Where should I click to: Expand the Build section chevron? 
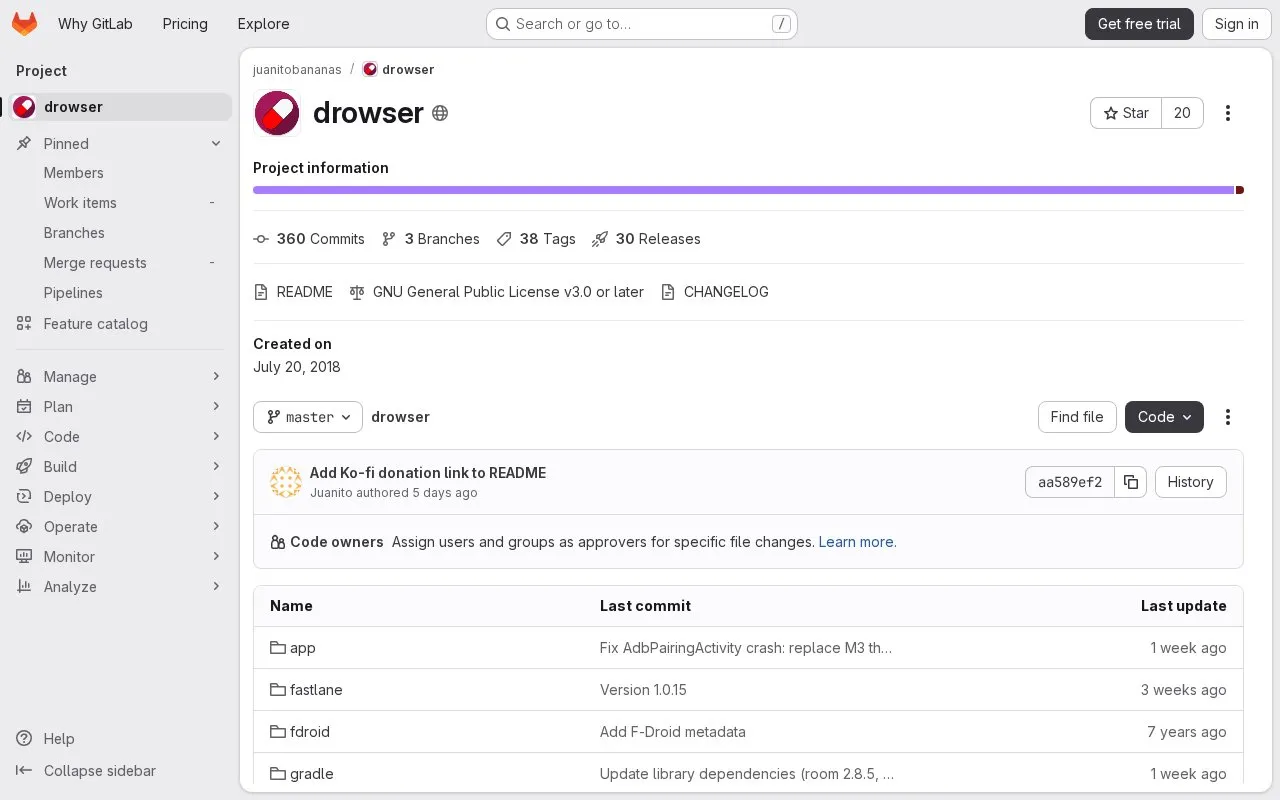coord(216,467)
